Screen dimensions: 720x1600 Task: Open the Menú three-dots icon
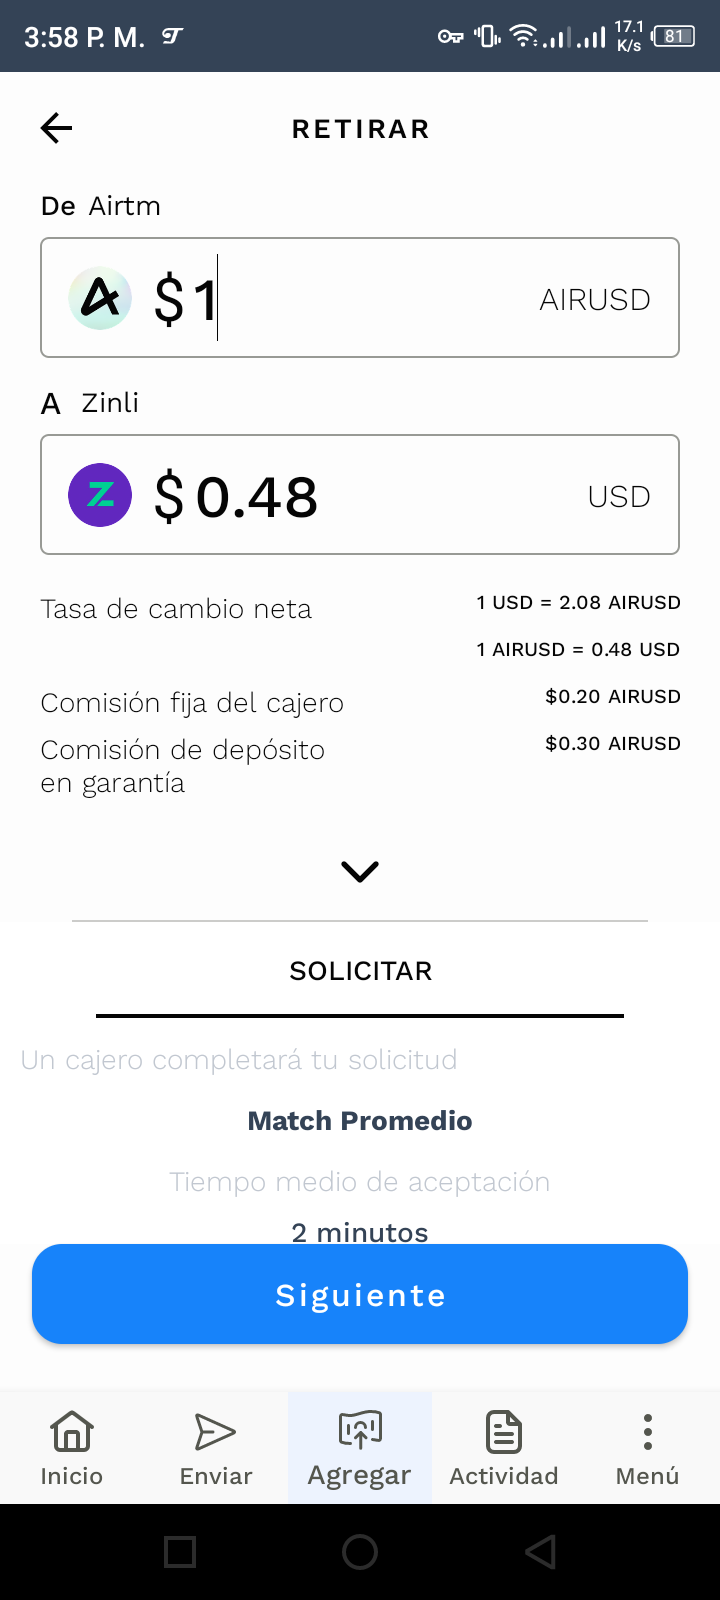pyautogui.click(x=648, y=1432)
